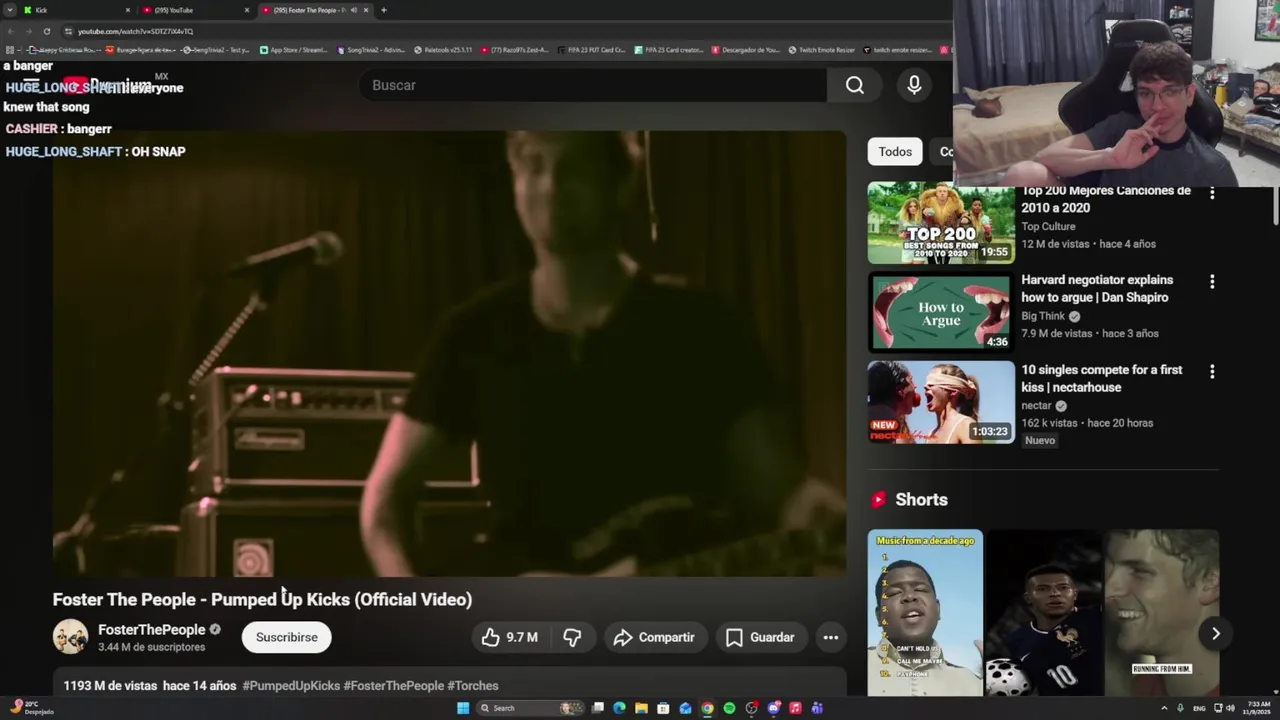The image size is (1280, 720).
Task: Click the Chrome icon in taskbar
Action: [x=707, y=708]
